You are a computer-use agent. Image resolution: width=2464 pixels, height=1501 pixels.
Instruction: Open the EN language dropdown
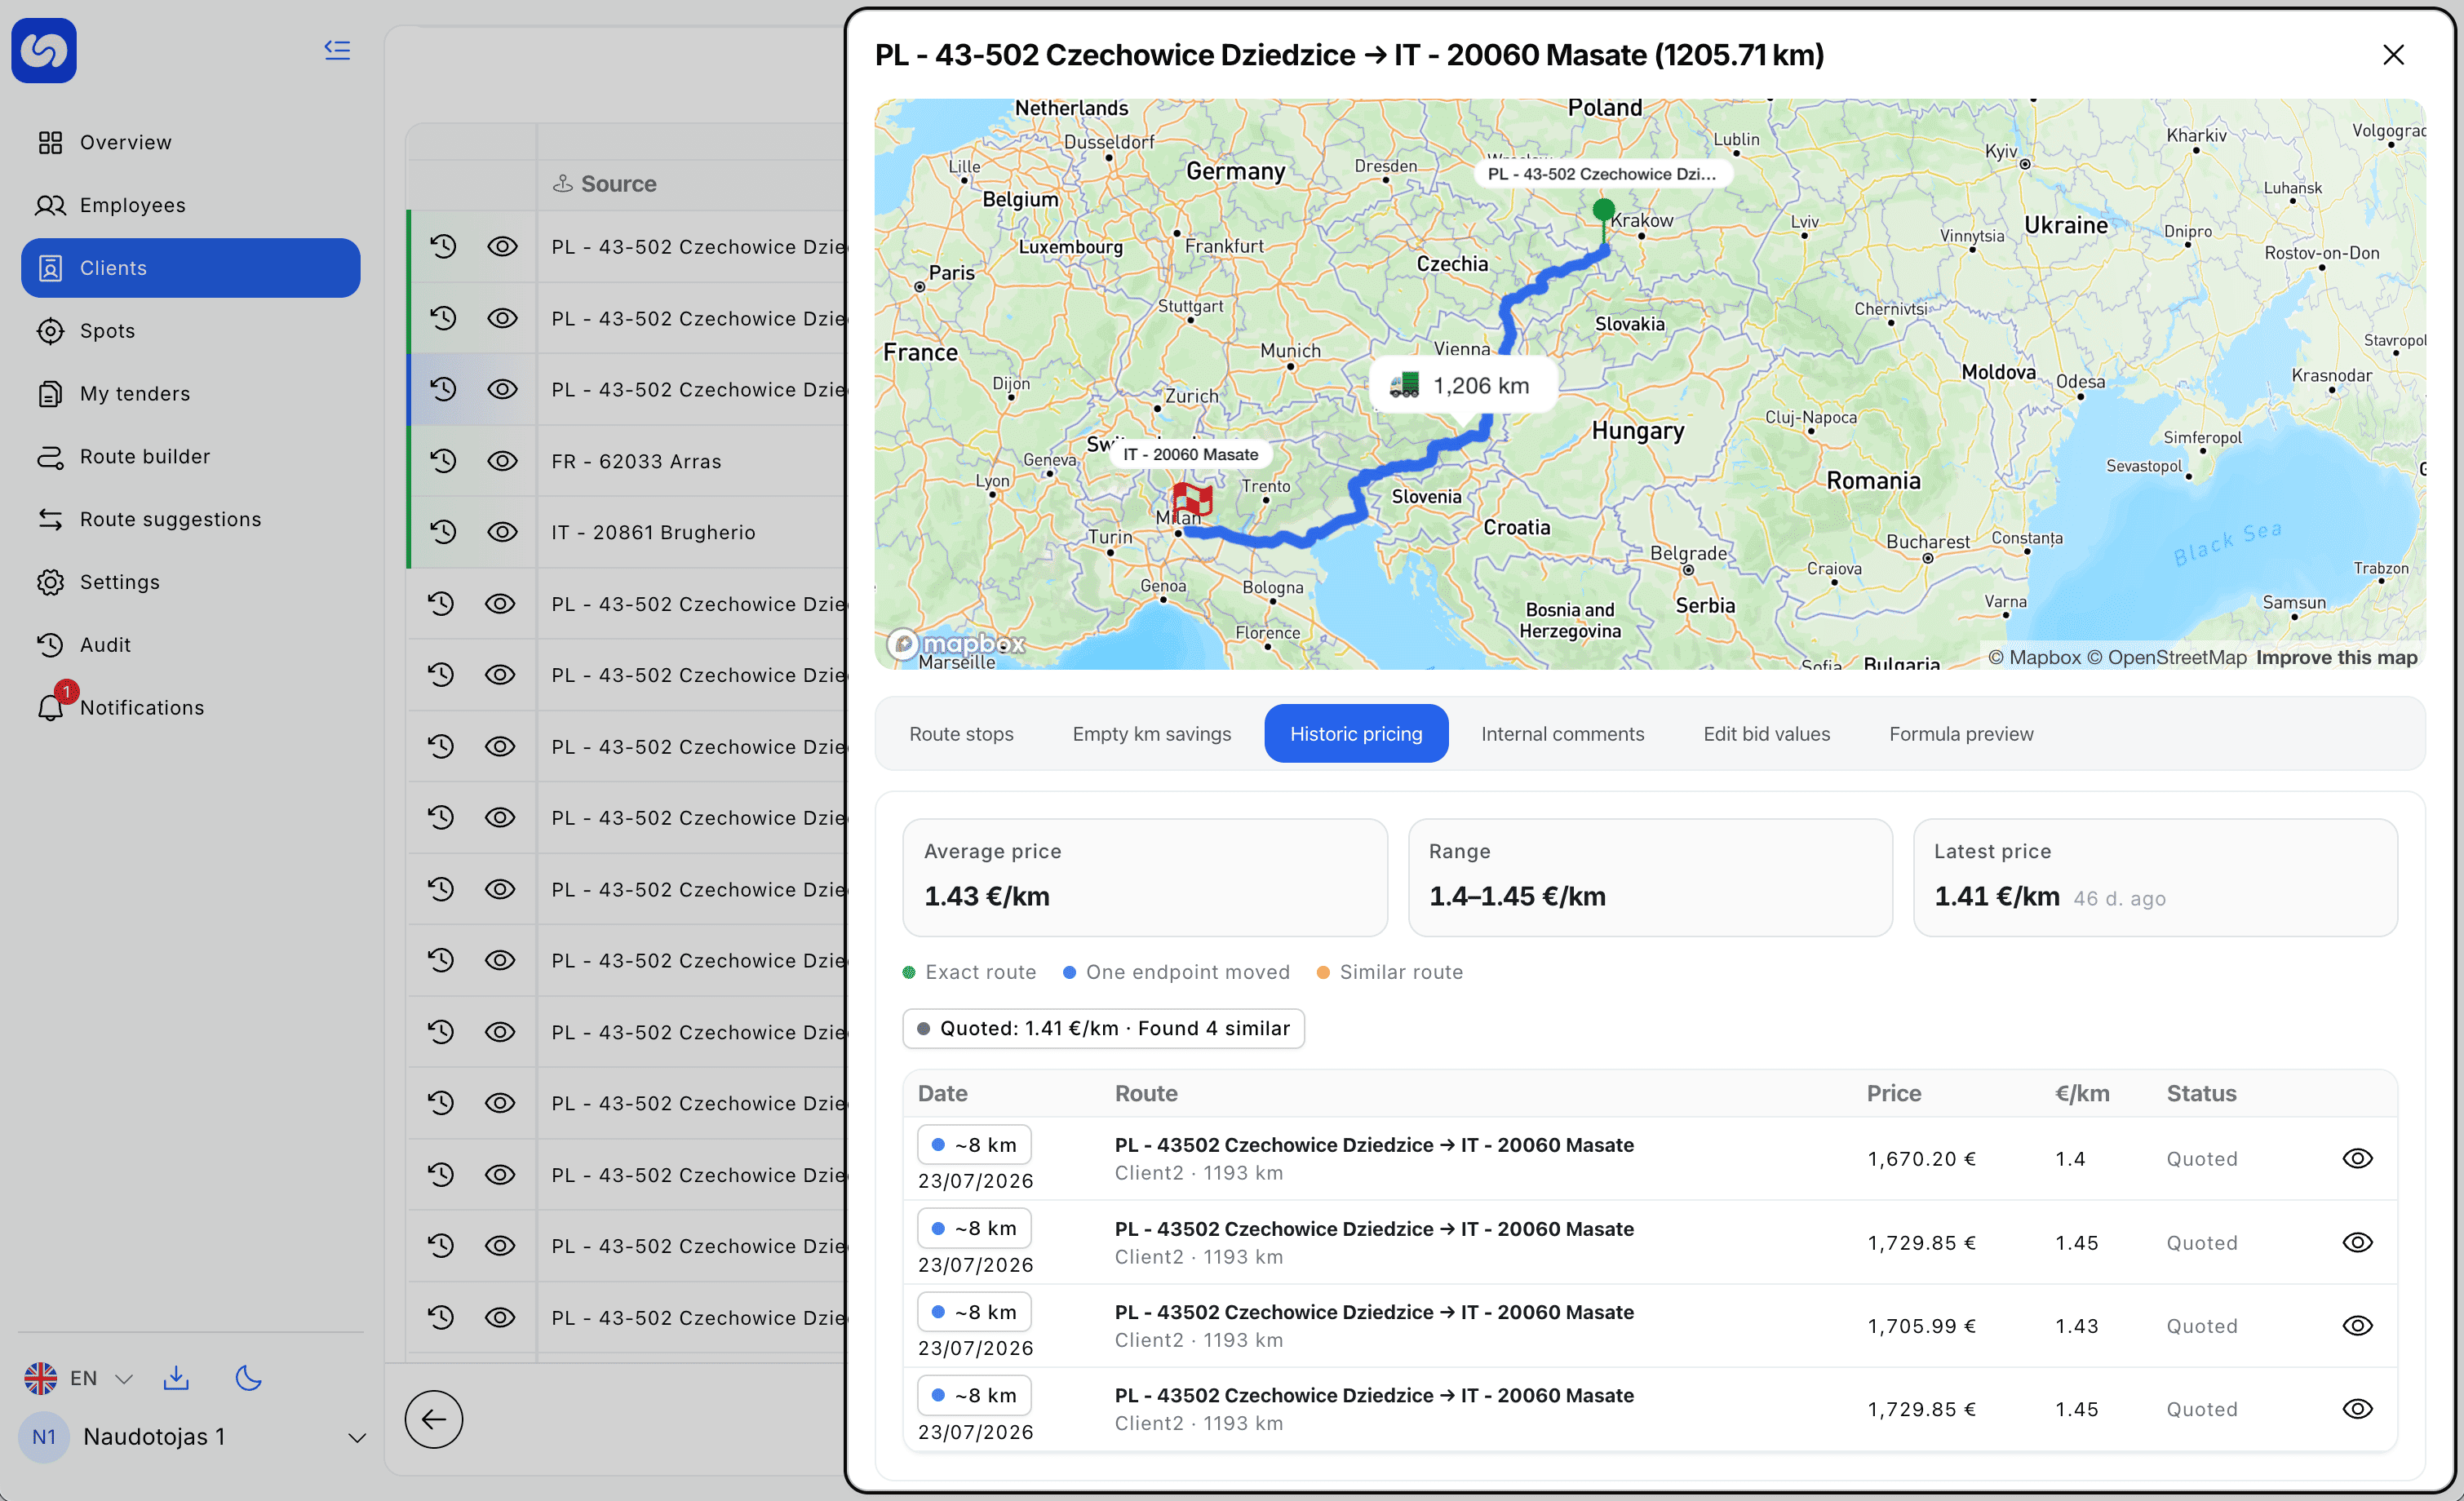click(x=79, y=1378)
